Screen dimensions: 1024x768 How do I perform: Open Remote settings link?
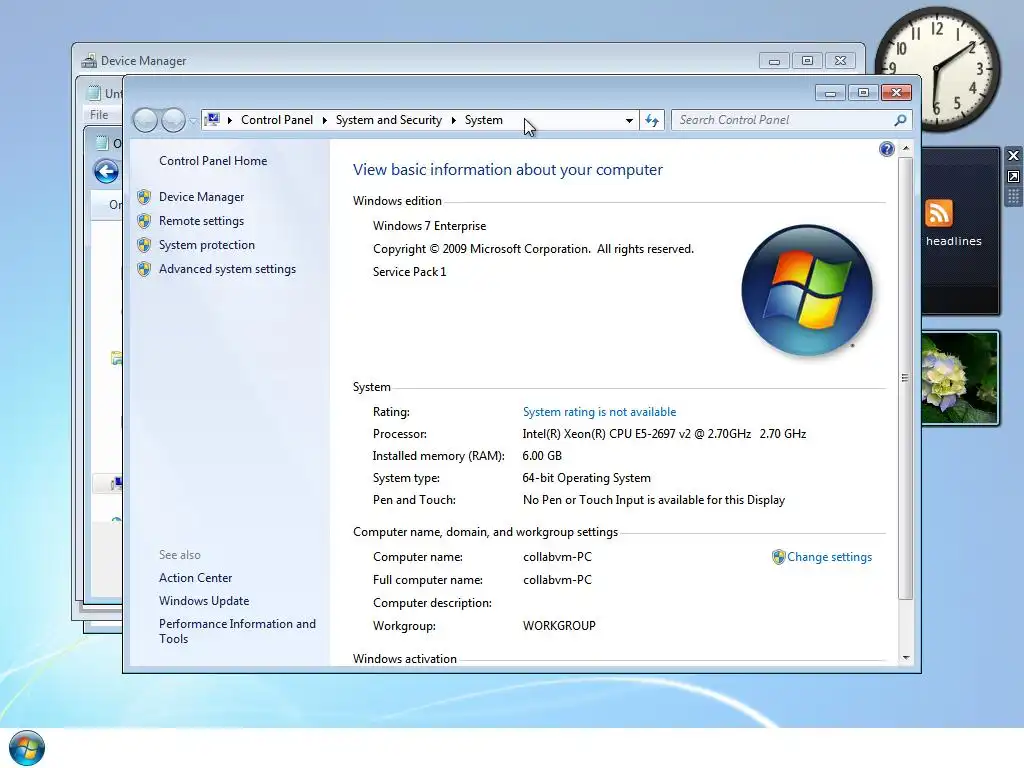pos(201,221)
